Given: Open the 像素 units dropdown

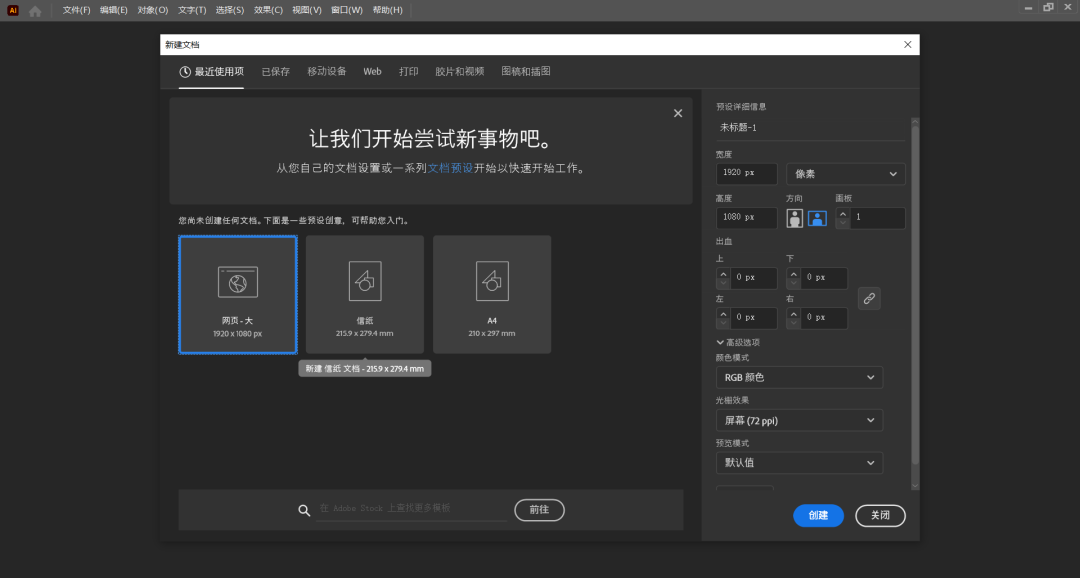Looking at the screenshot, I should pos(845,173).
